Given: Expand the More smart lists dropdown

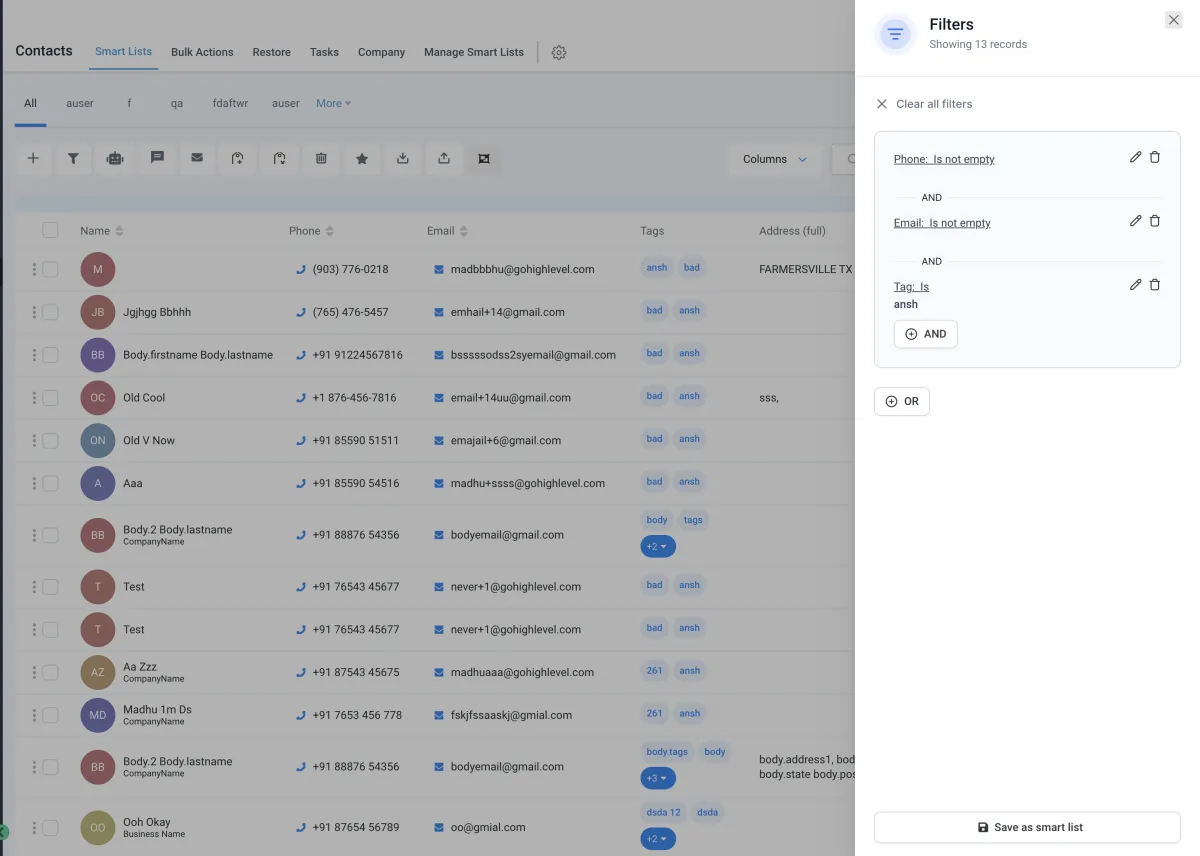Looking at the screenshot, I should tap(333, 103).
